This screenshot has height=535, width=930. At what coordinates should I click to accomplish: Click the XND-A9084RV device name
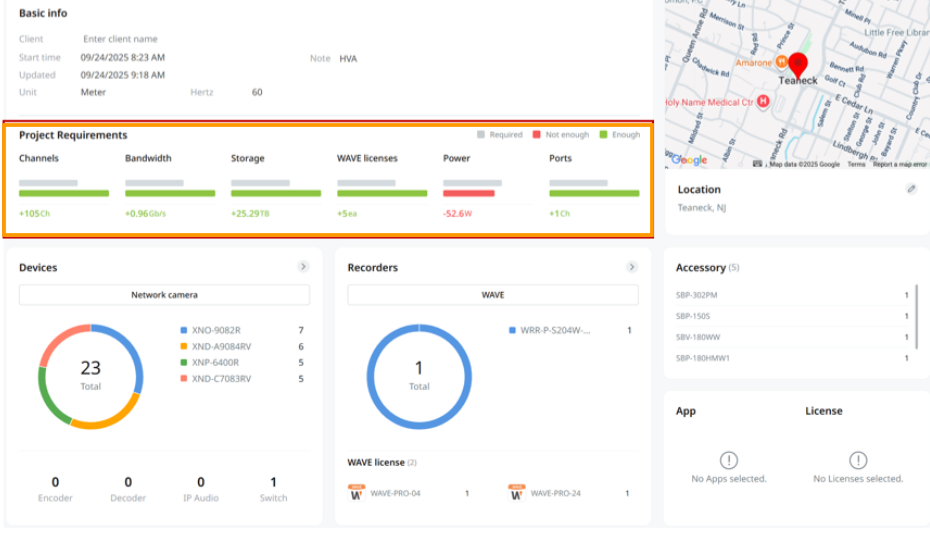tap(221, 346)
